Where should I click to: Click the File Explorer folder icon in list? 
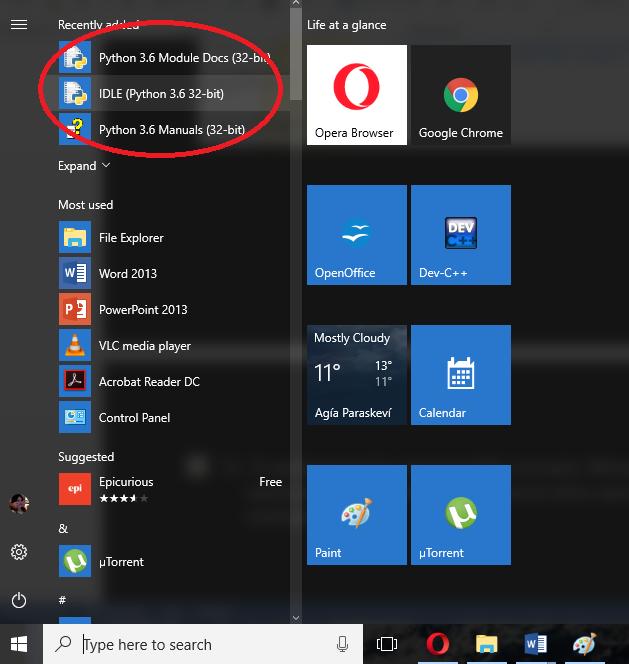tap(75, 237)
